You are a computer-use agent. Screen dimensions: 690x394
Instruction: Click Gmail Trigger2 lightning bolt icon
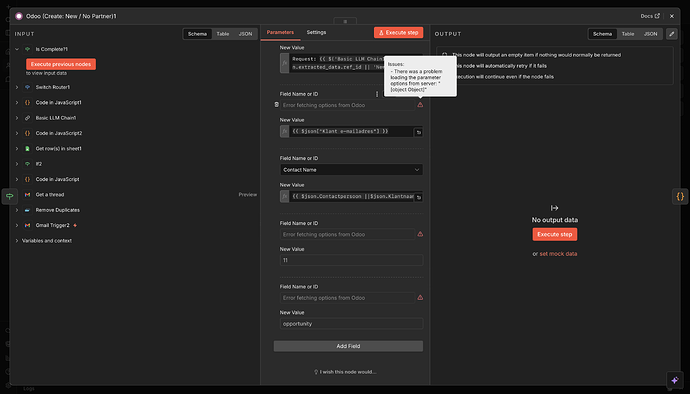(x=75, y=225)
